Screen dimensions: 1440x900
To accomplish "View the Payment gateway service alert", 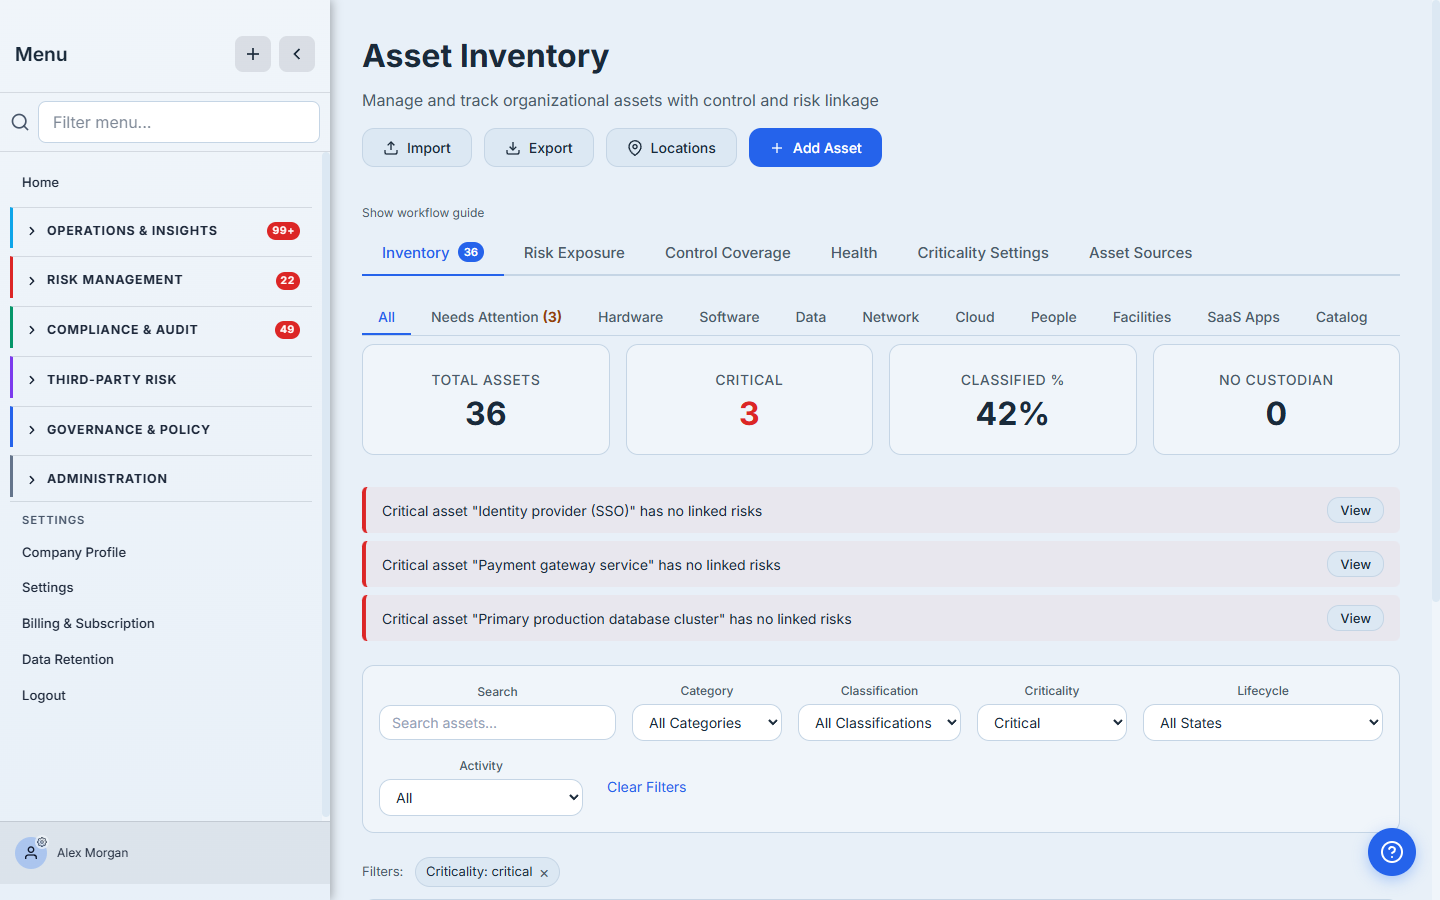I will coord(1355,564).
